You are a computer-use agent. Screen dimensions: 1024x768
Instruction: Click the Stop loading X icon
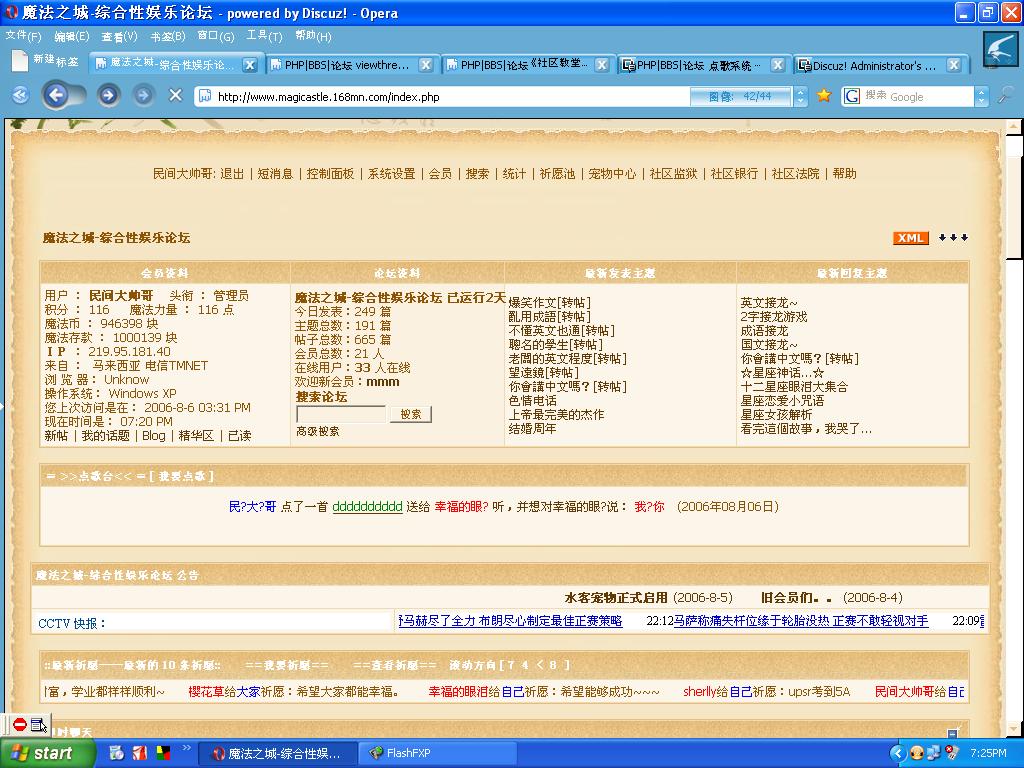[175, 96]
